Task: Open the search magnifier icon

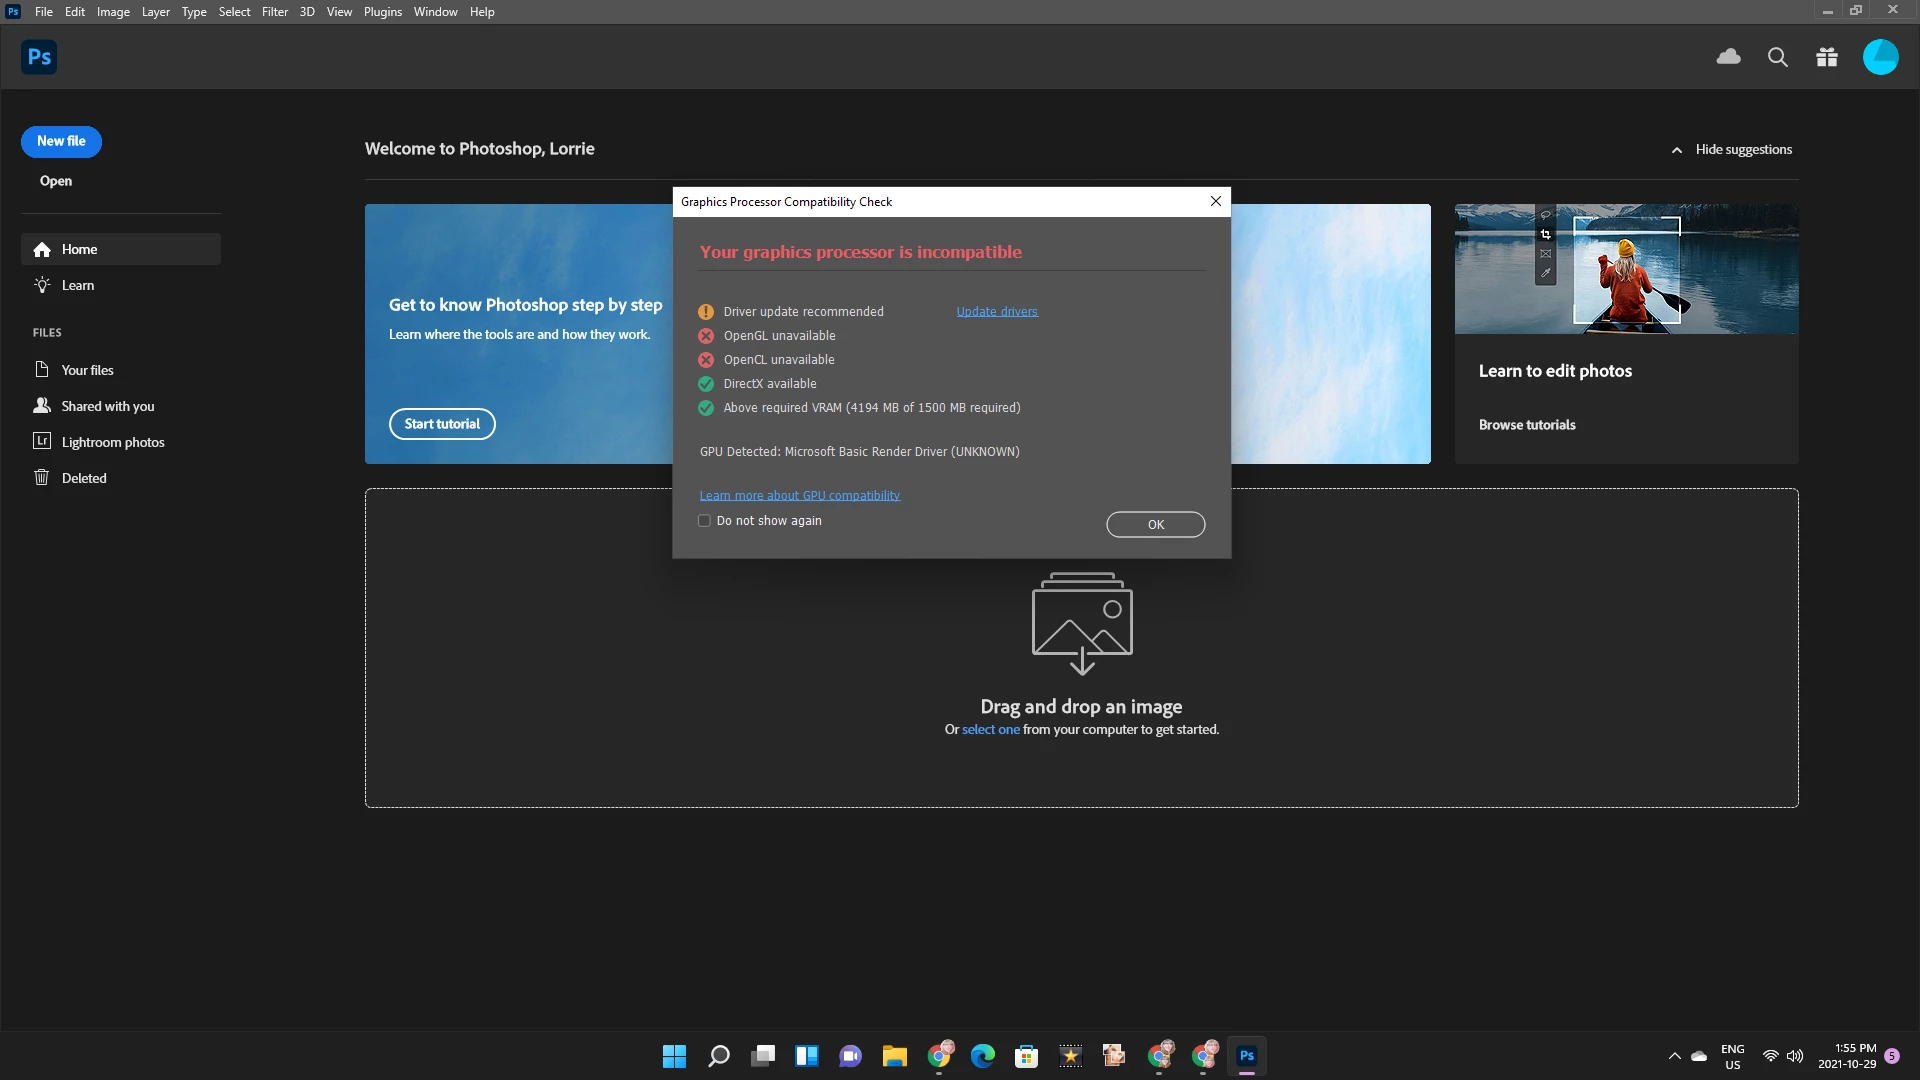Action: click(1778, 57)
